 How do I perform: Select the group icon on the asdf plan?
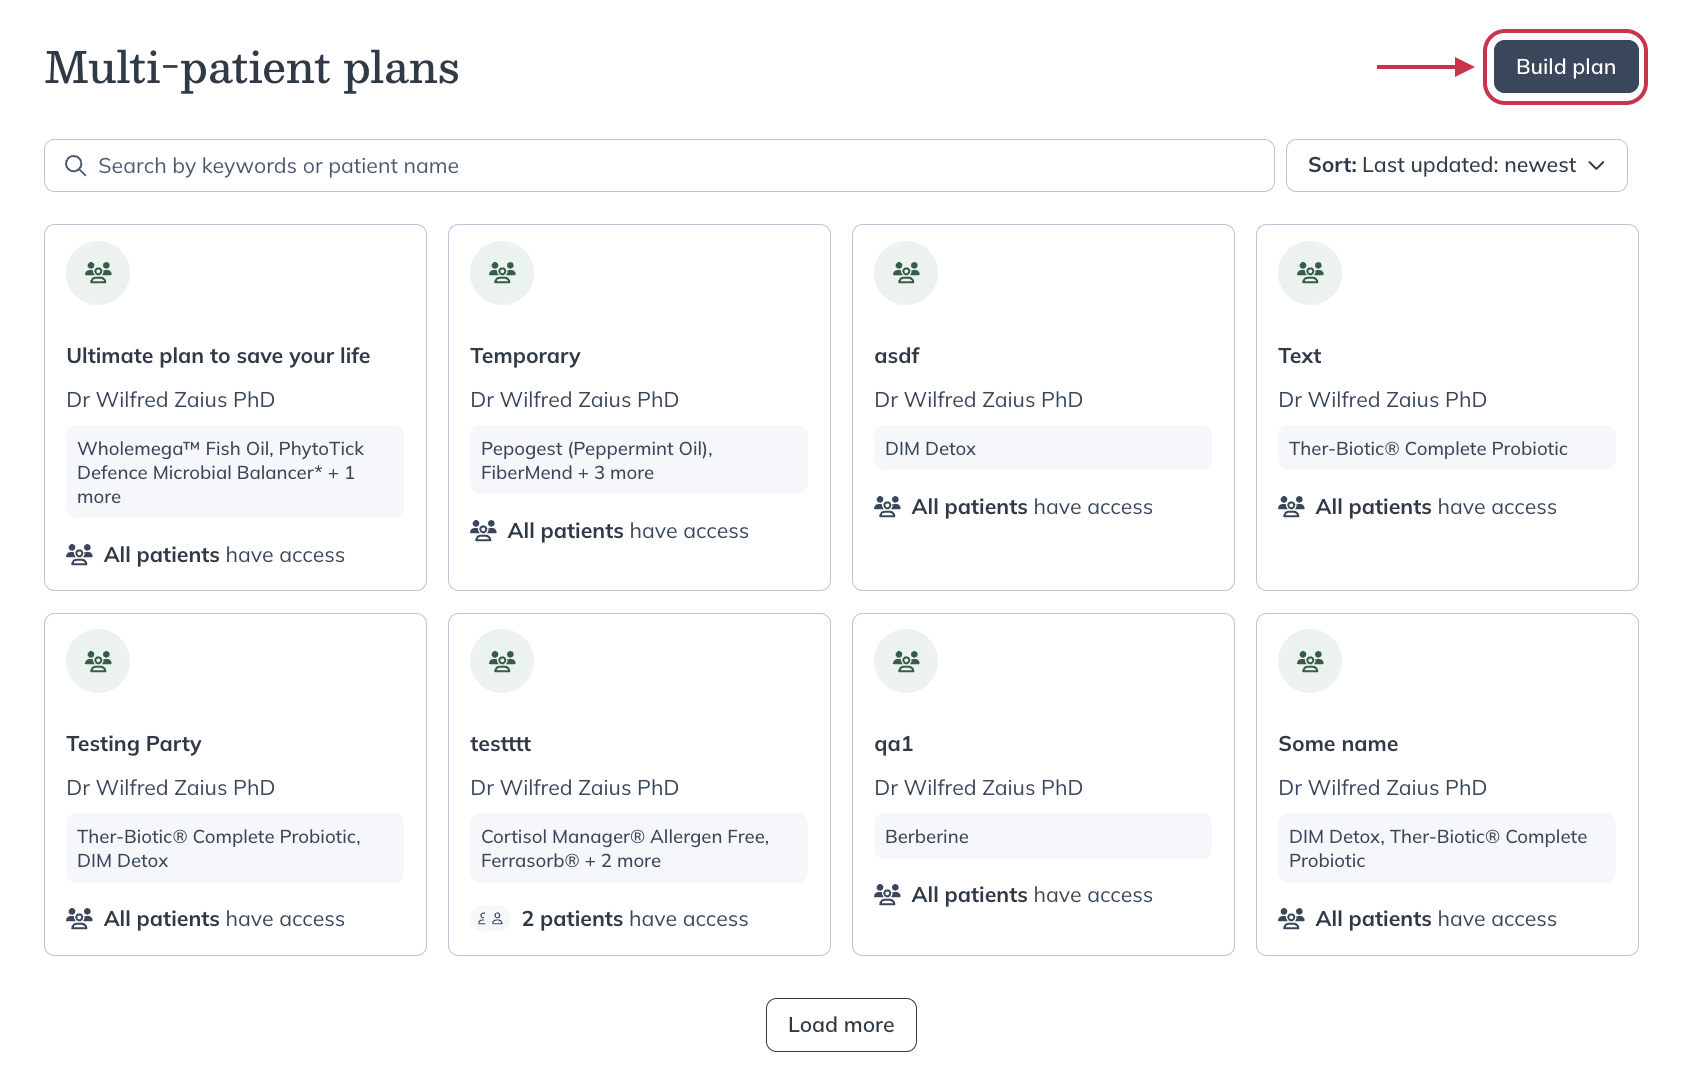point(905,272)
